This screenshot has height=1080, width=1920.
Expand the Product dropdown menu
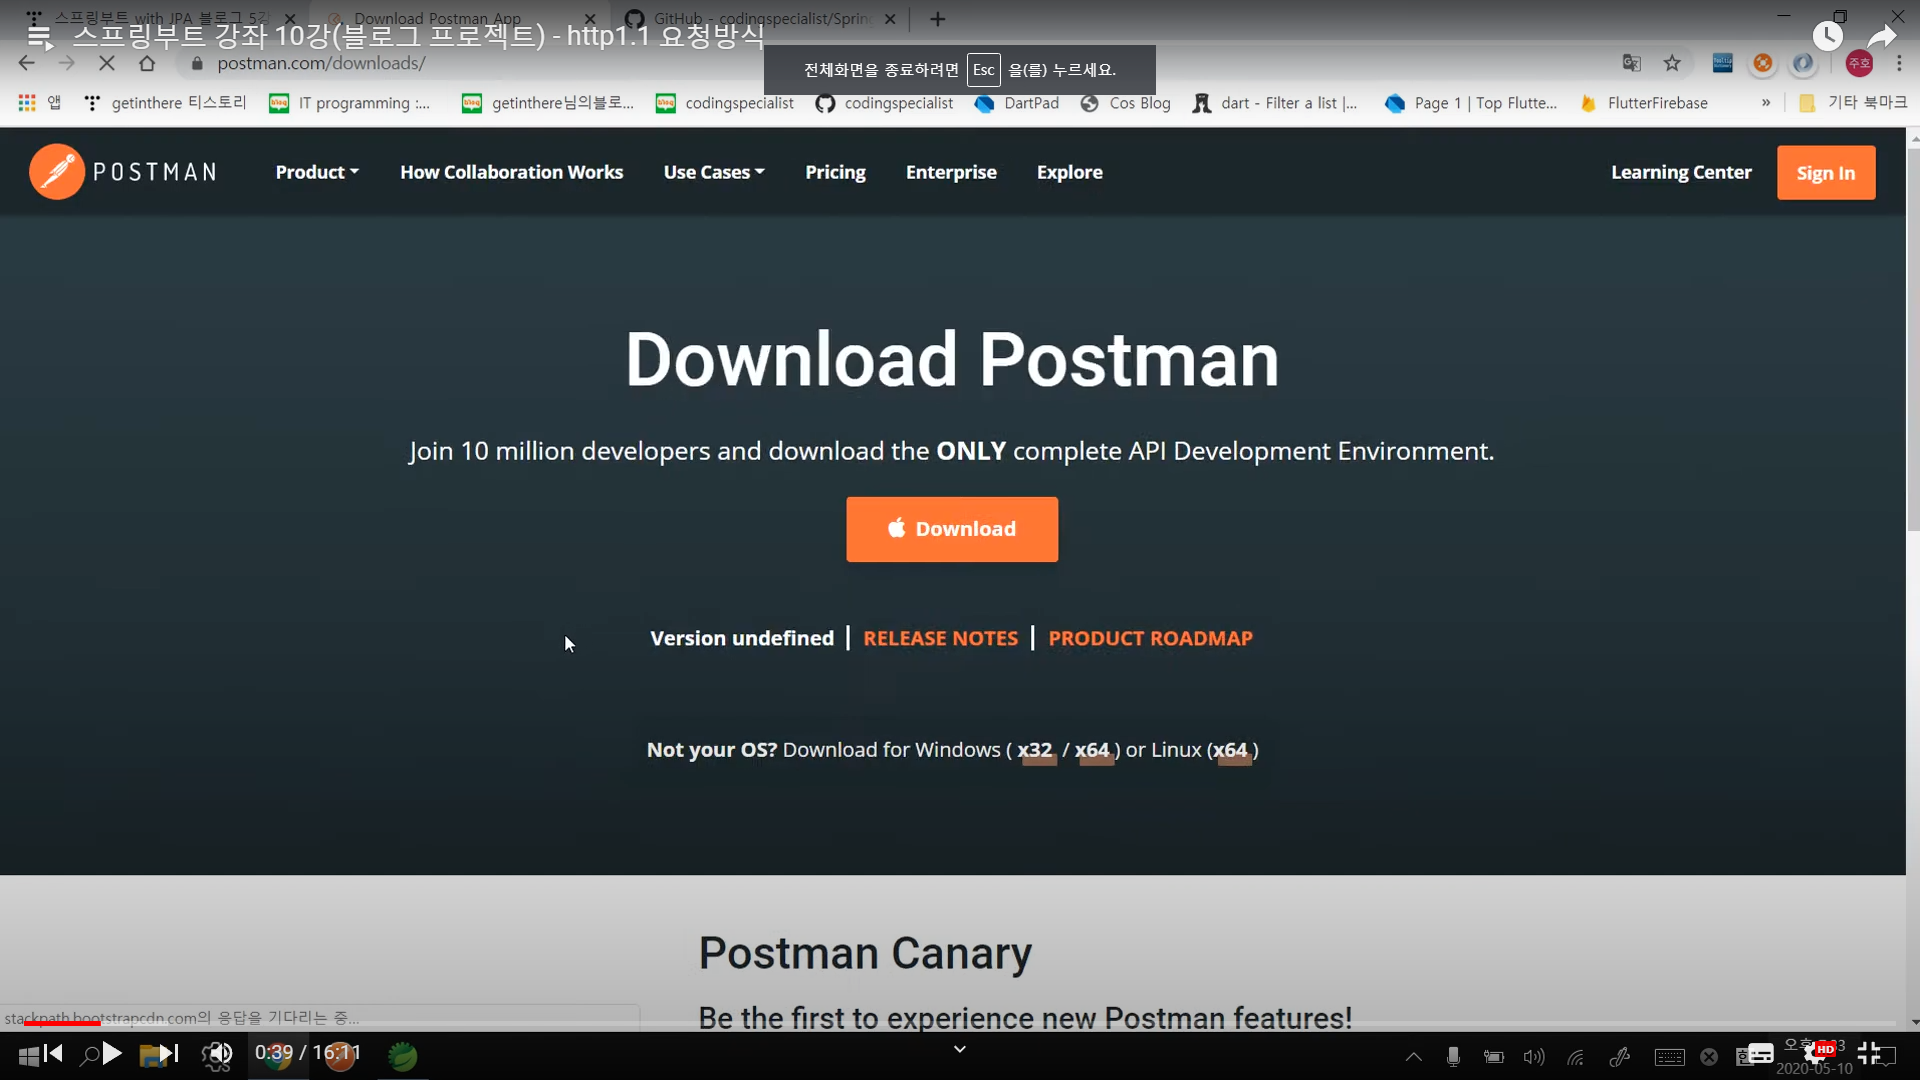(x=317, y=172)
